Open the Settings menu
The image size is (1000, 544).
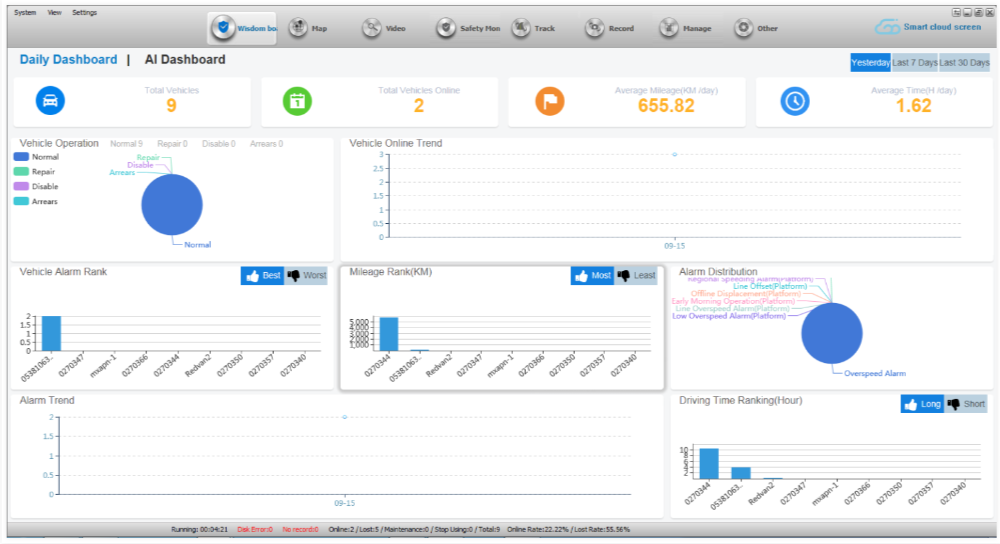click(85, 12)
